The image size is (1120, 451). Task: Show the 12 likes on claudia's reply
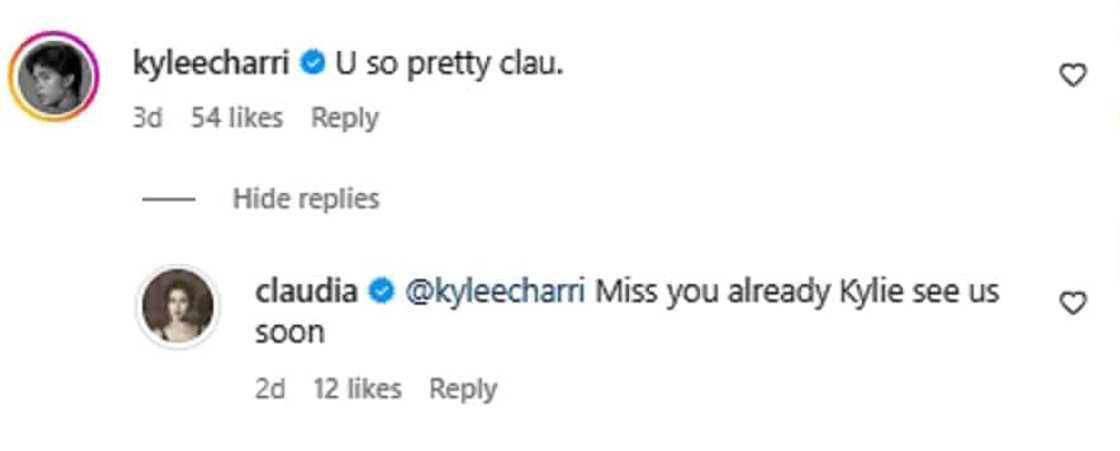(357, 388)
